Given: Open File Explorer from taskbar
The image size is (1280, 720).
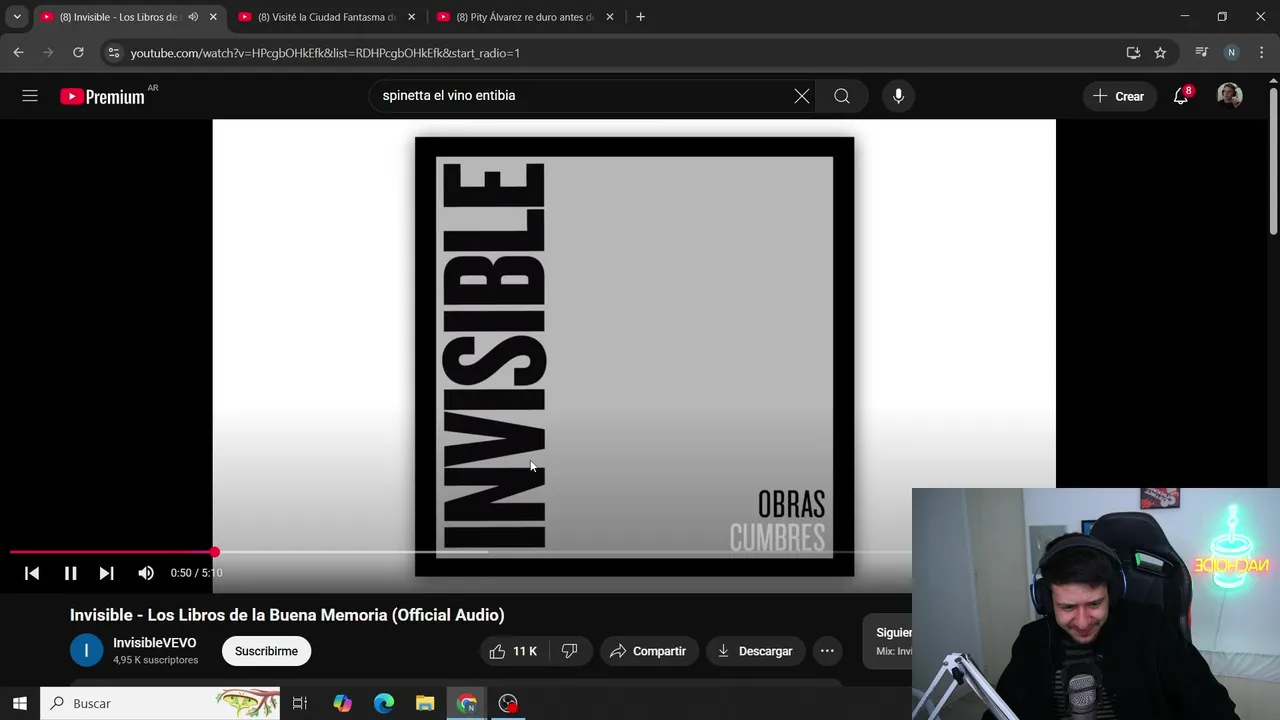Looking at the screenshot, I should click(425, 704).
